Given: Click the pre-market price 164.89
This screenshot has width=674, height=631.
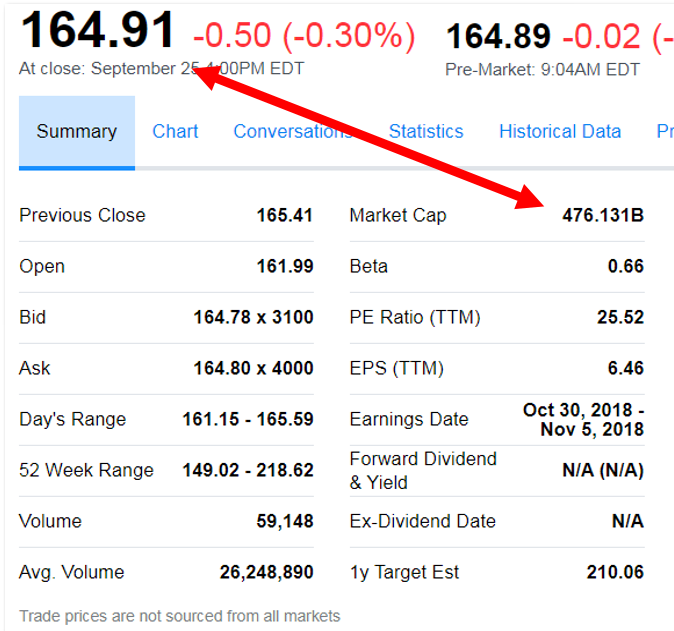Looking at the screenshot, I should click(498, 37).
